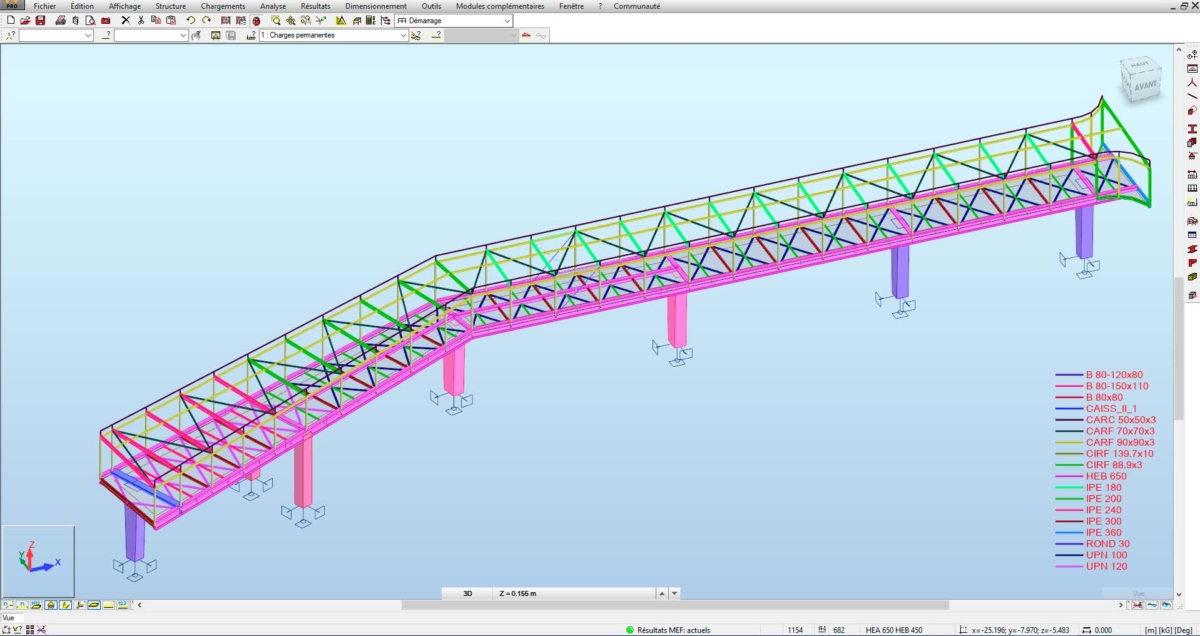Paste from clipboard
1200x636 pixels.
171,20
